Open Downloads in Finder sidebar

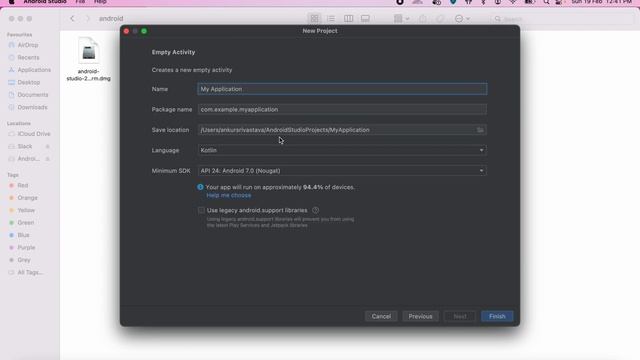coord(32,107)
